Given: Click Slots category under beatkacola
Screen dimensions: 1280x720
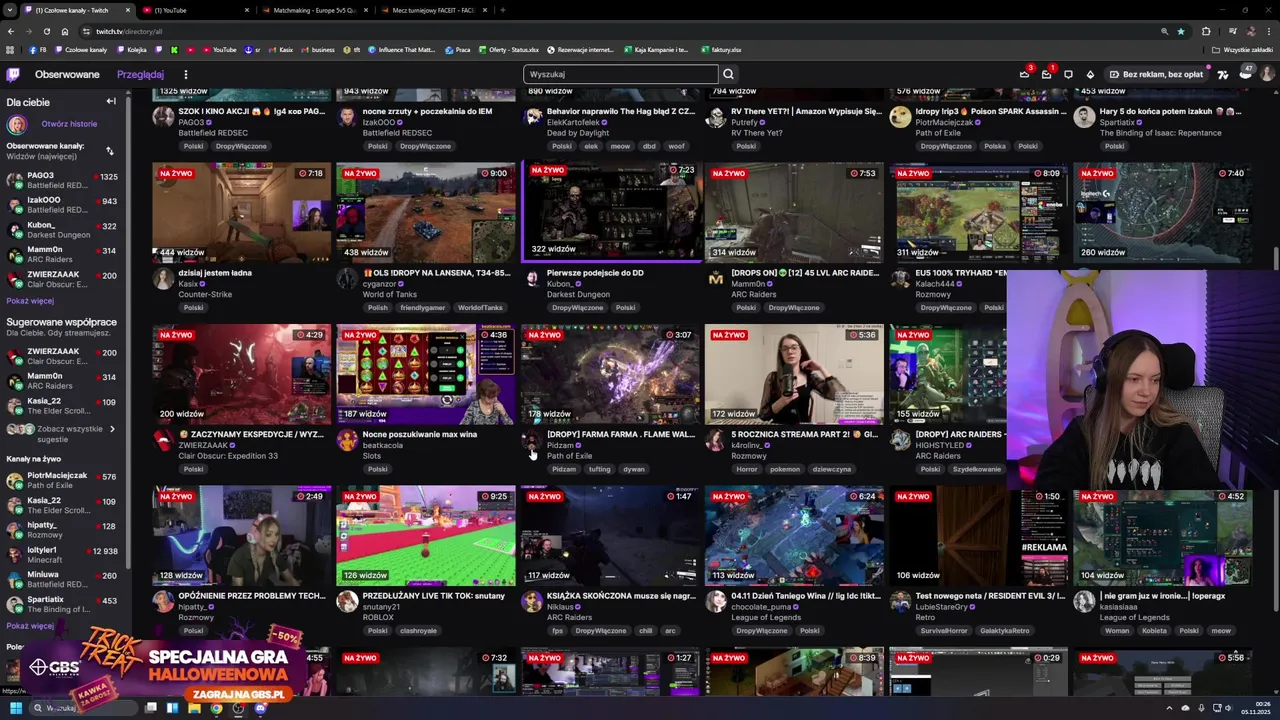Looking at the screenshot, I should (x=370, y=456).
